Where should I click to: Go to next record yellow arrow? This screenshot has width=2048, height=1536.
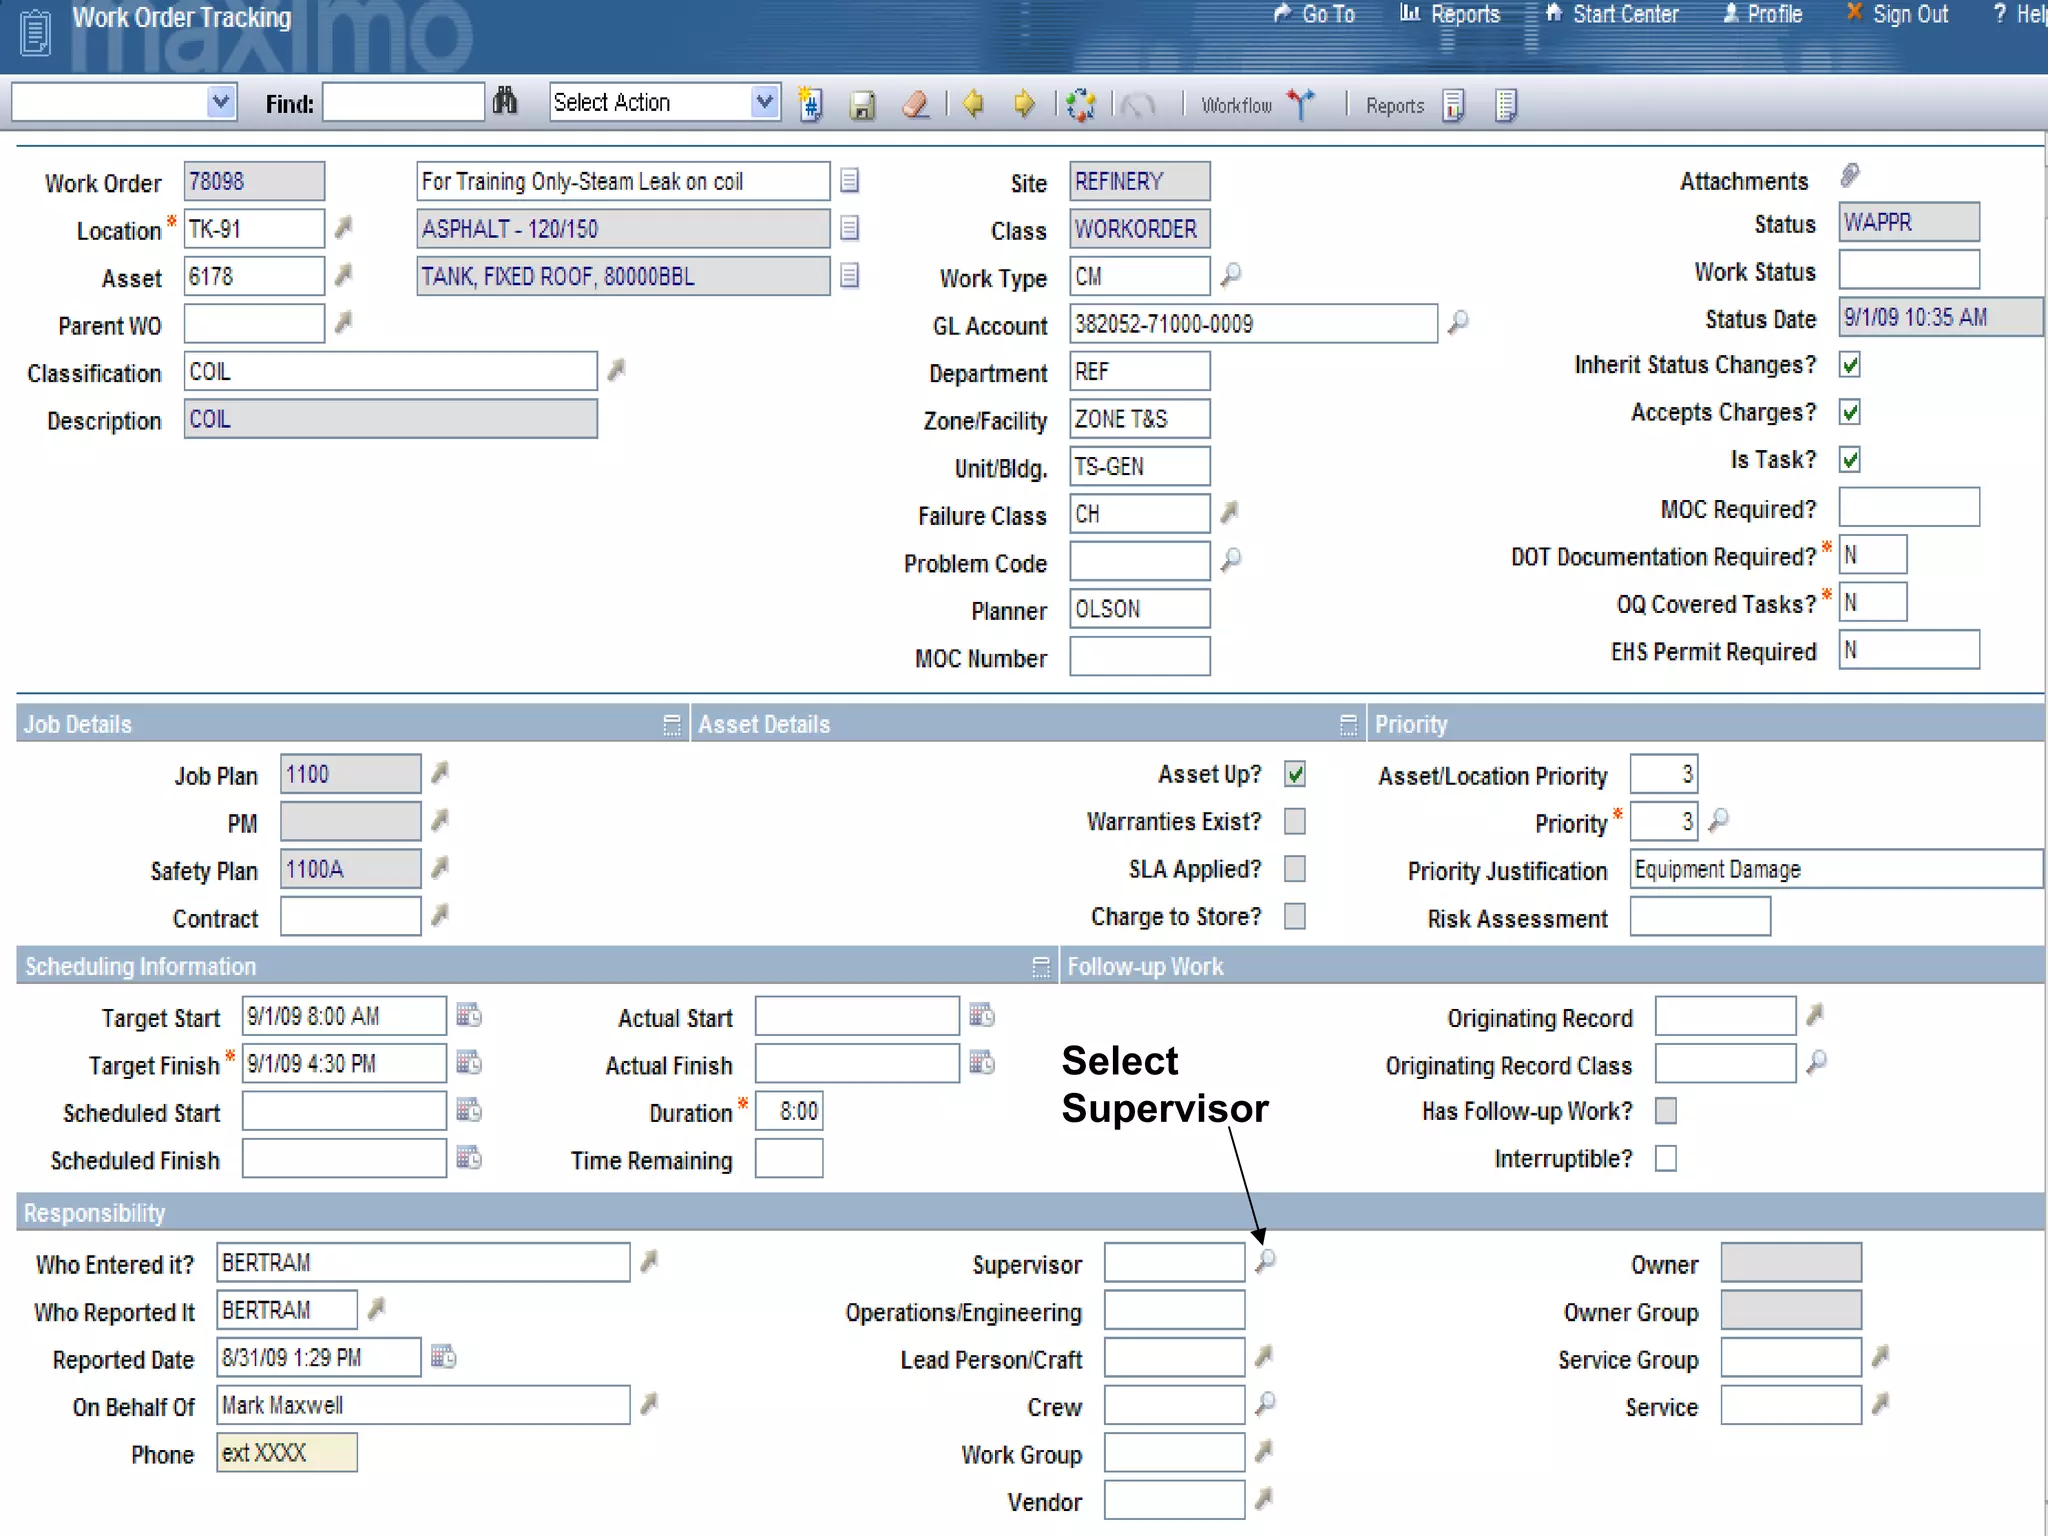pyautogui.click(x=1023, y=103)
